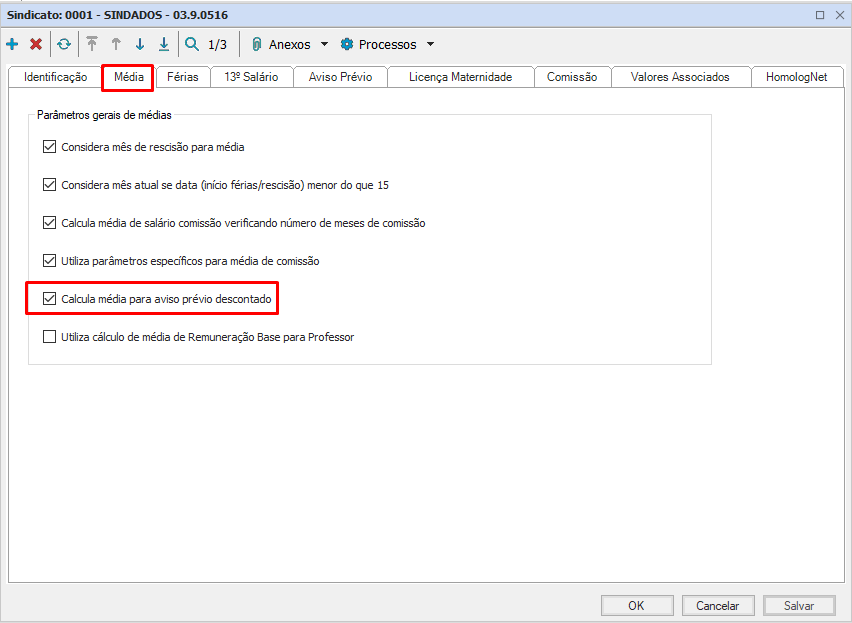Click the OK button
Viewport: 852px width, 623px height.
click(637, 606)
